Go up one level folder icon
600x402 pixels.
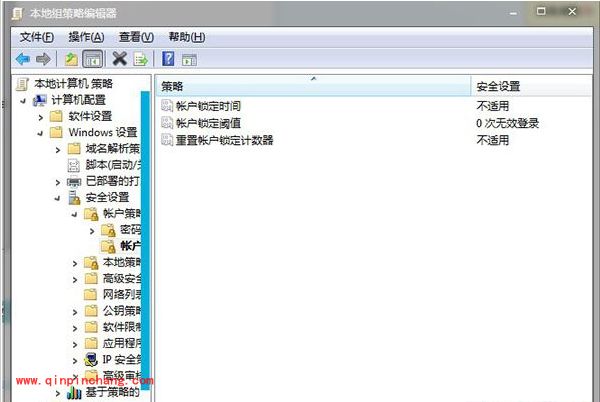click(71, 59)
